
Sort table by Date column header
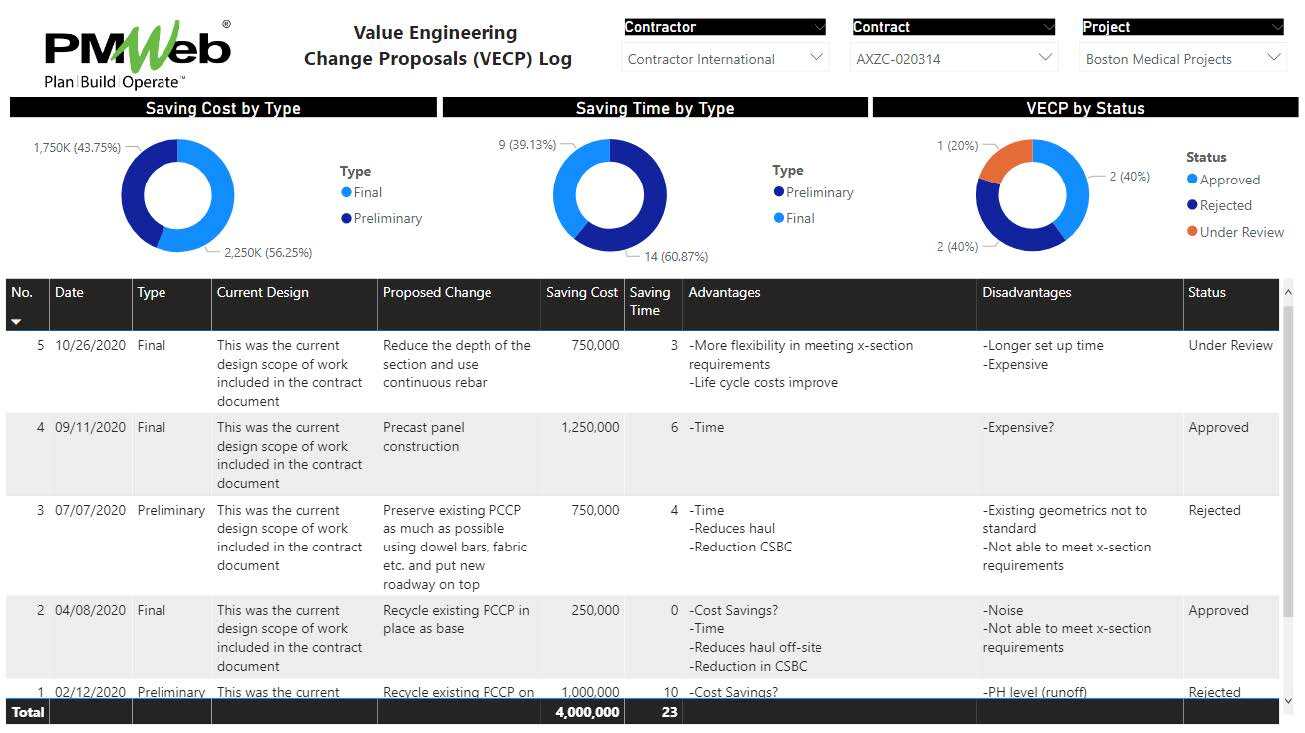point(69,293)
